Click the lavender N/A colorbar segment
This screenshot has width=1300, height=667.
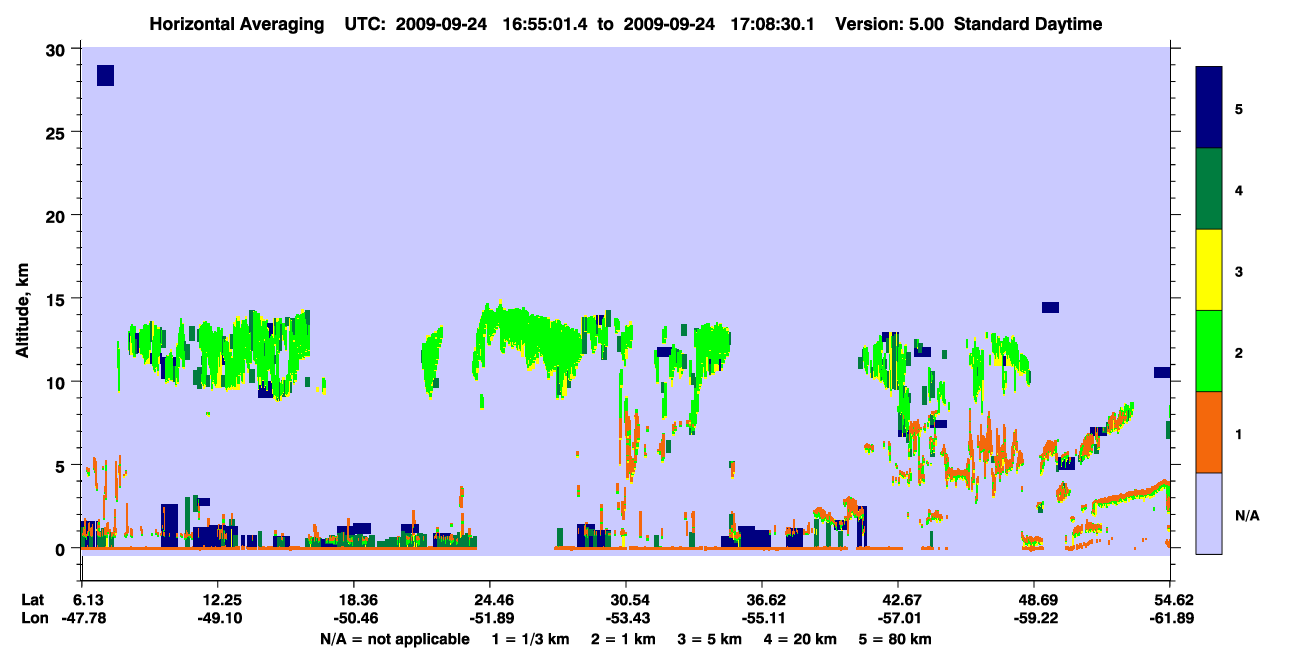1209,513
